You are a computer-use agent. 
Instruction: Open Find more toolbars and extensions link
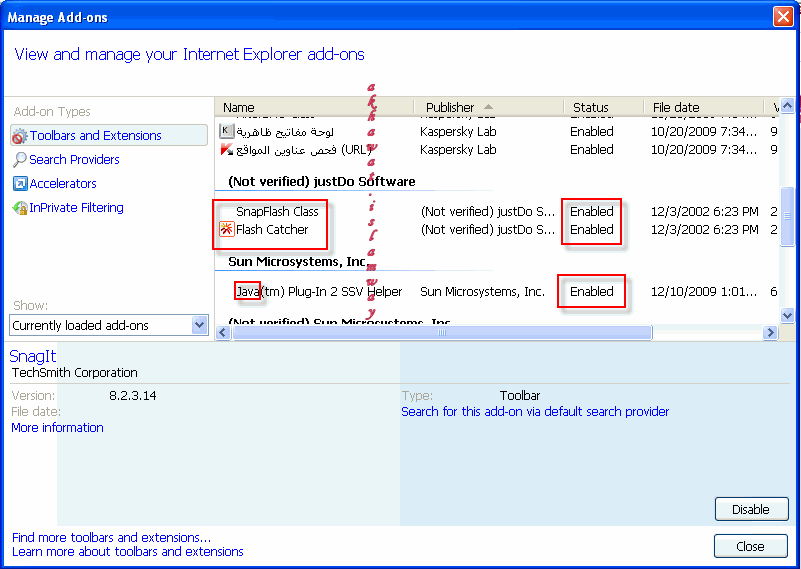point(111,537)
